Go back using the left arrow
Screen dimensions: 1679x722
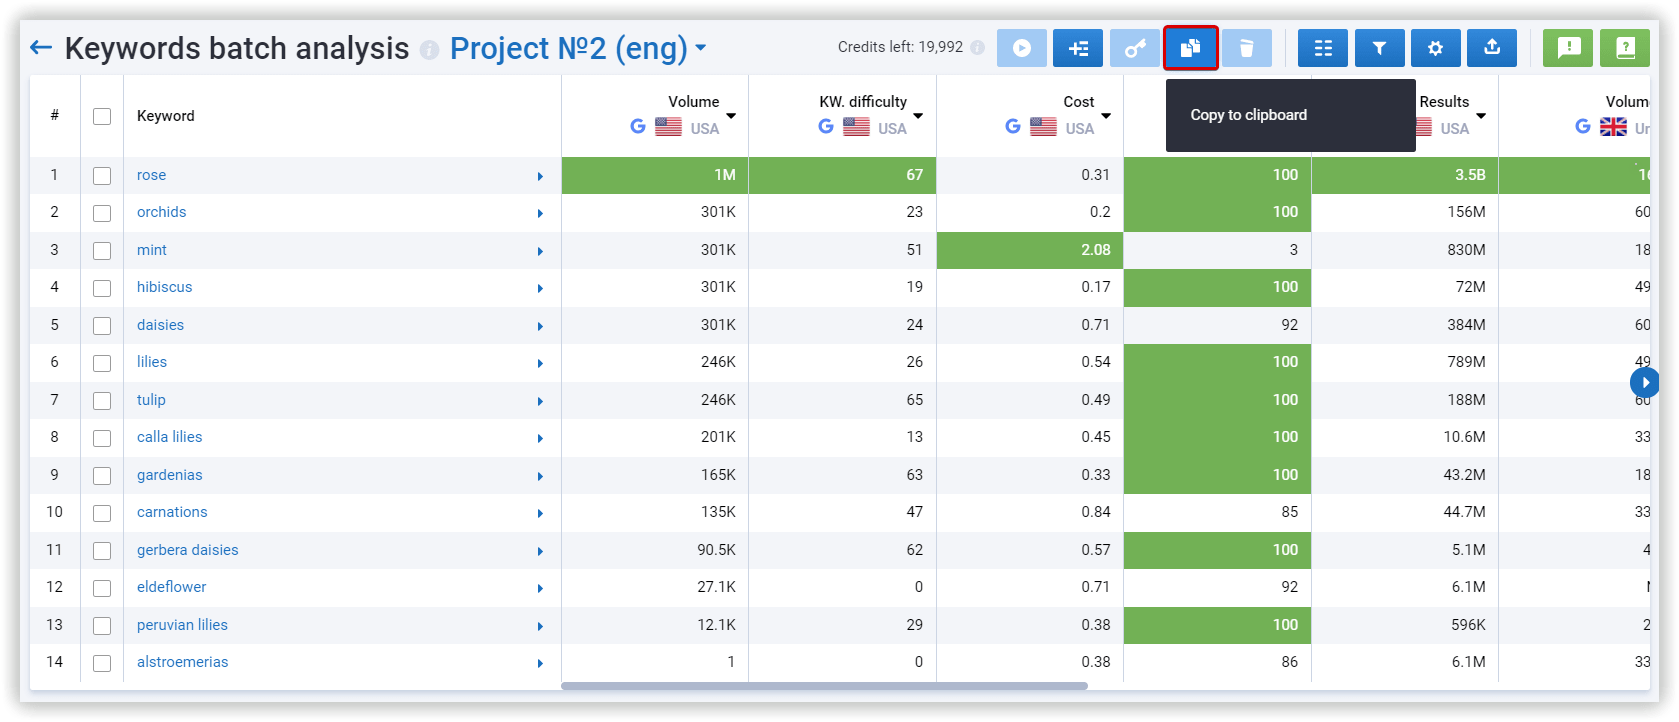click(41, 47)
